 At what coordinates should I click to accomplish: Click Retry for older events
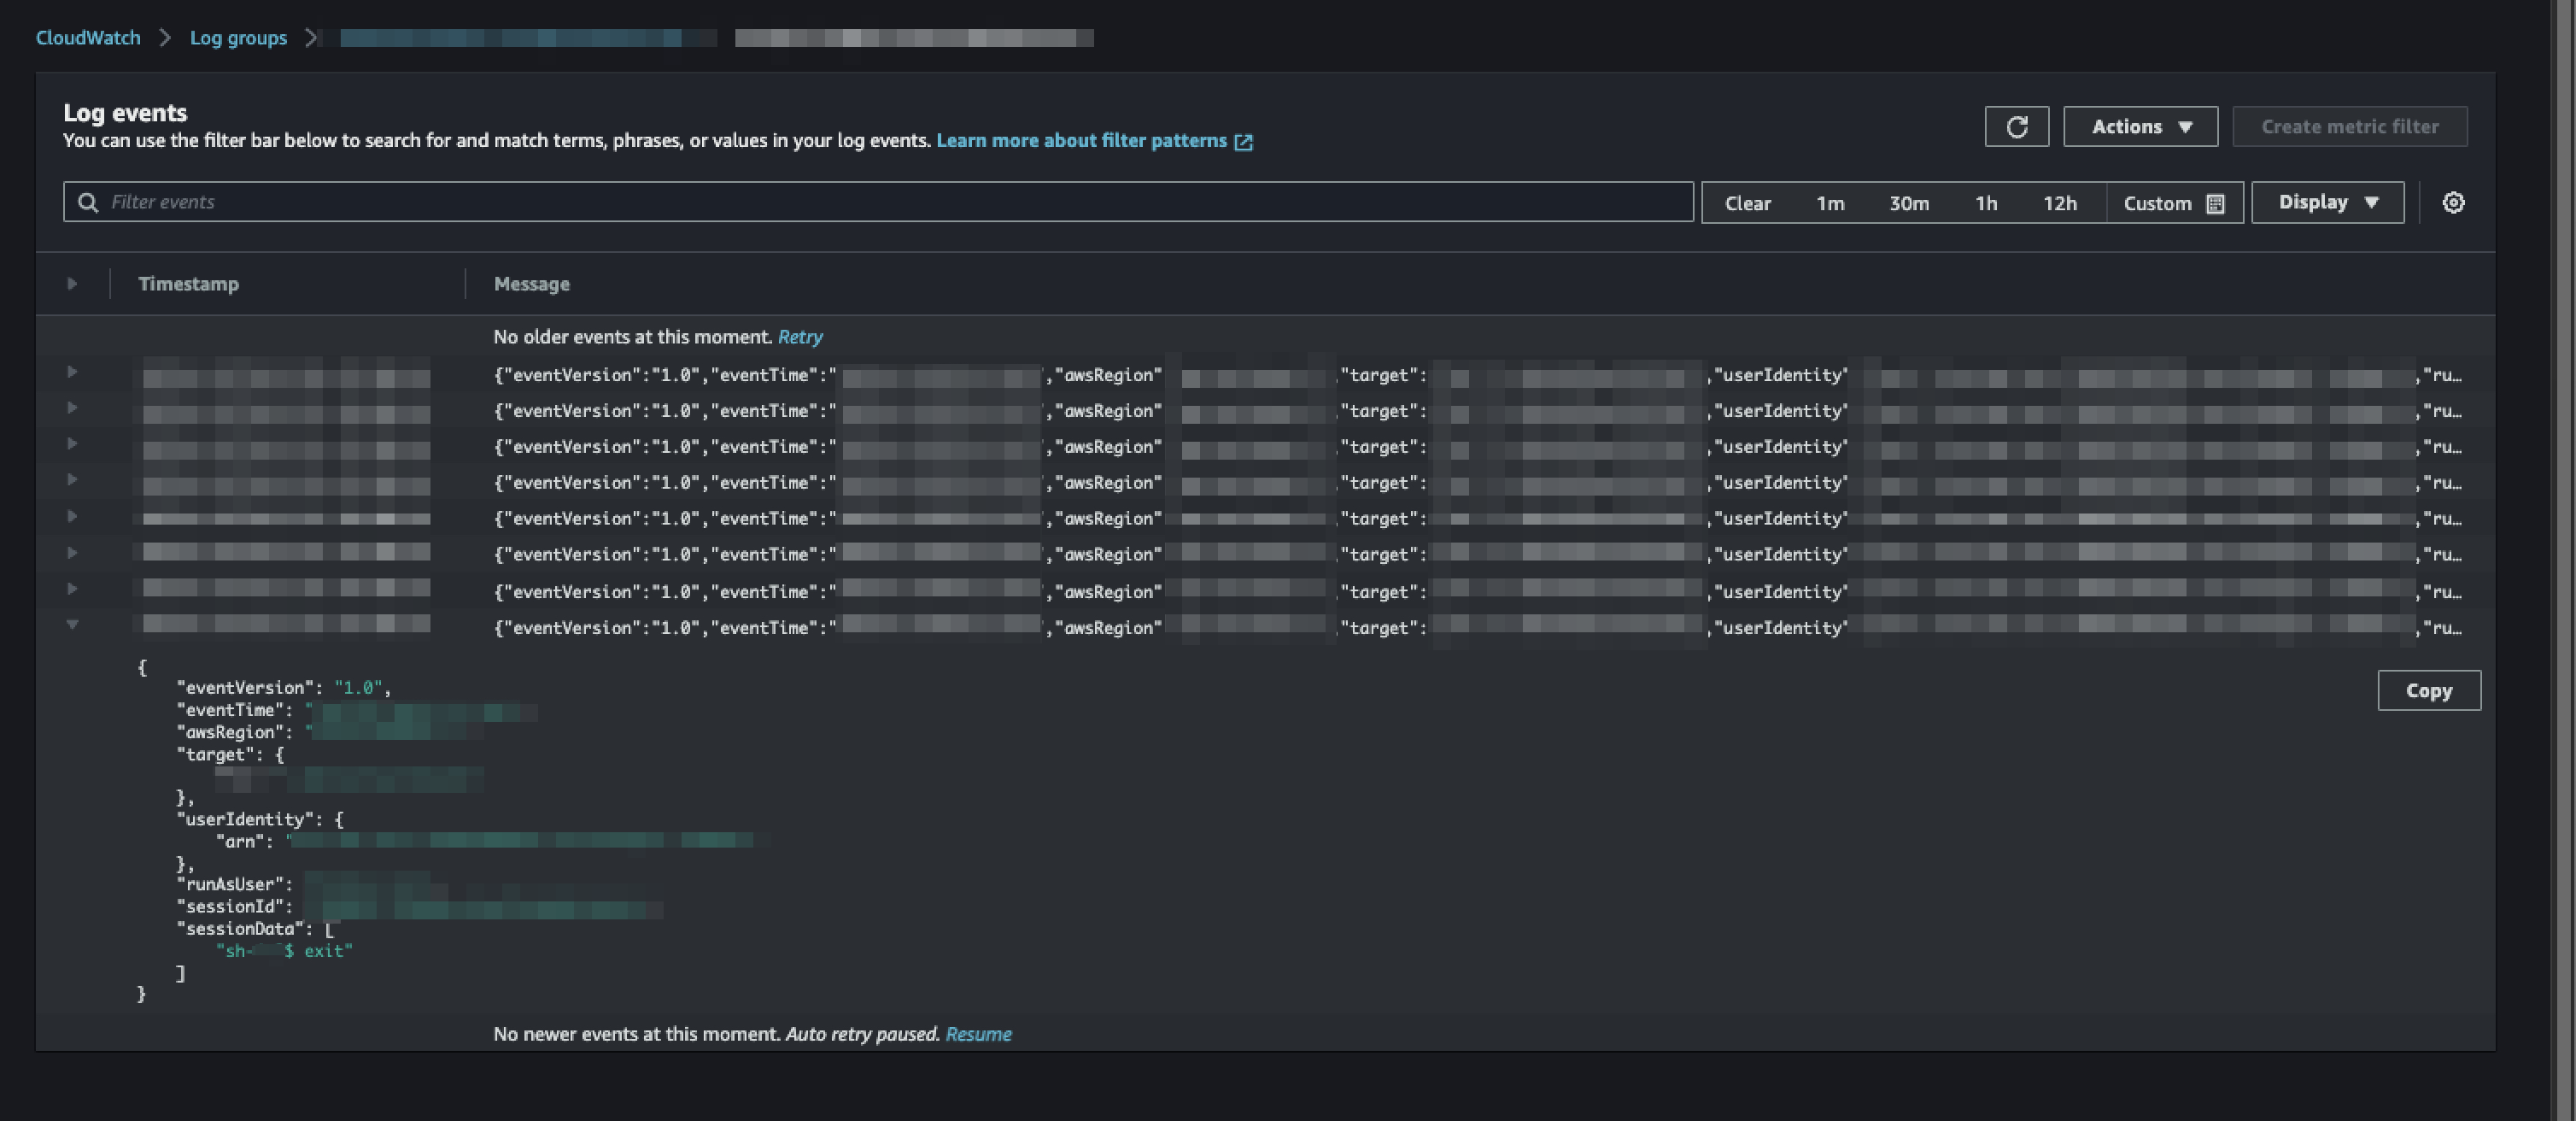click(x=800, y=337)
